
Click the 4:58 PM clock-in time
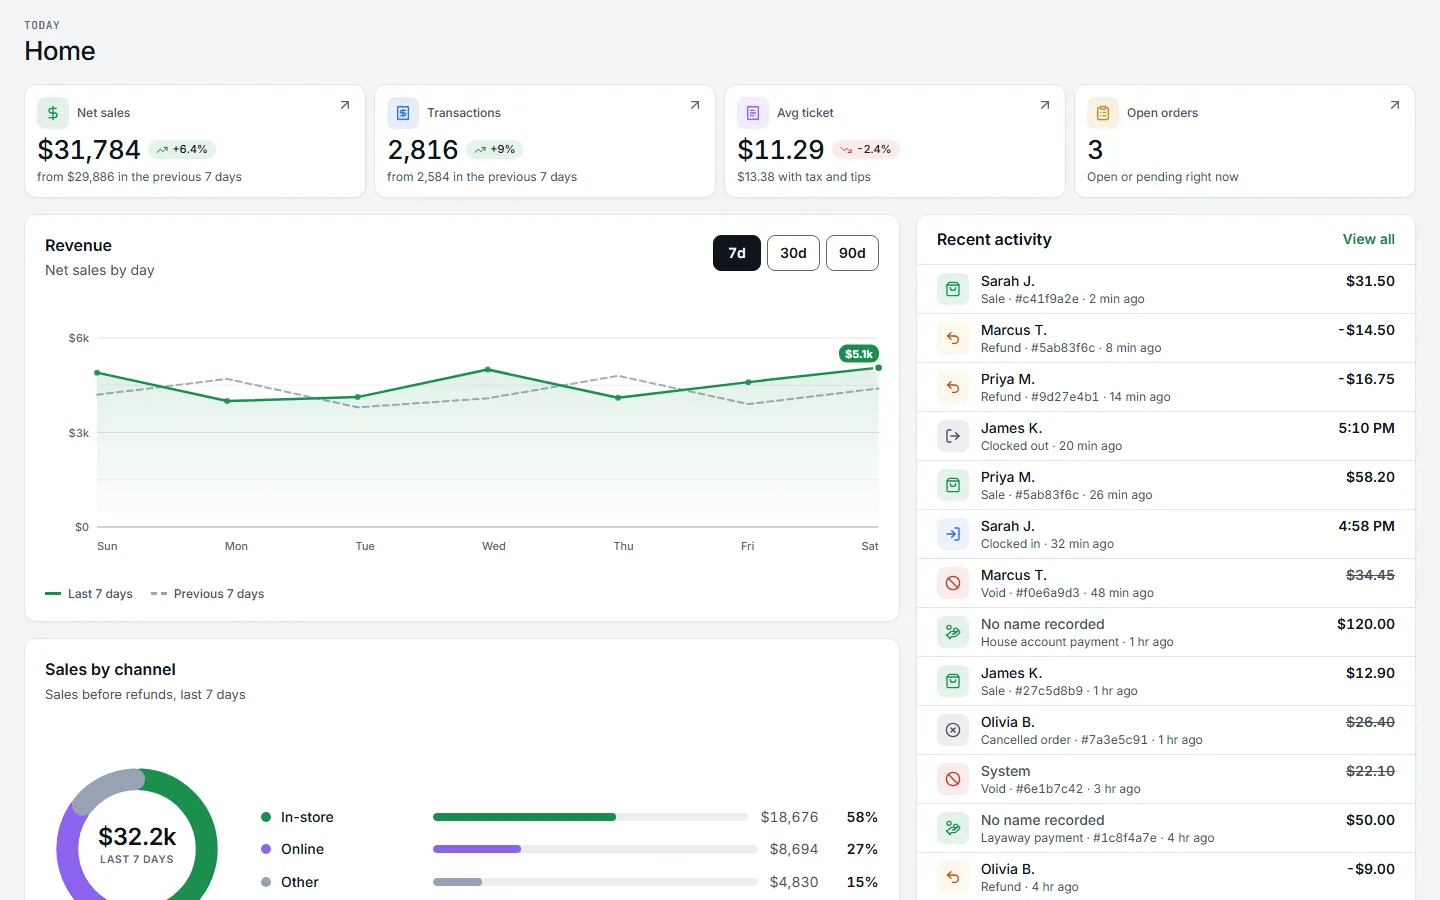(1366, 526)
